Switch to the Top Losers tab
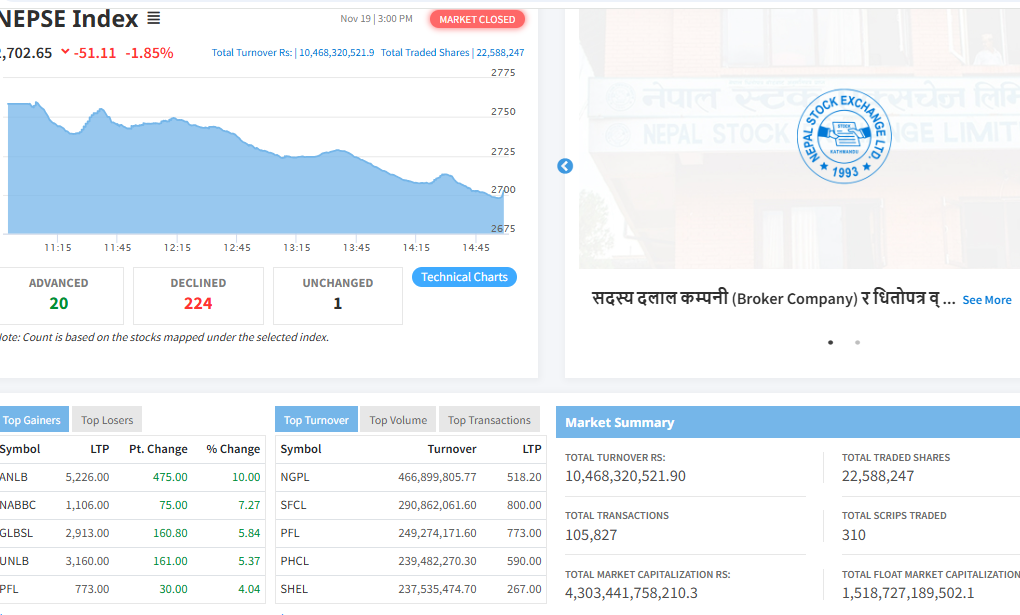Viewport: 1020px width, 615px height. pyautogui.click(x=107, y=420)
